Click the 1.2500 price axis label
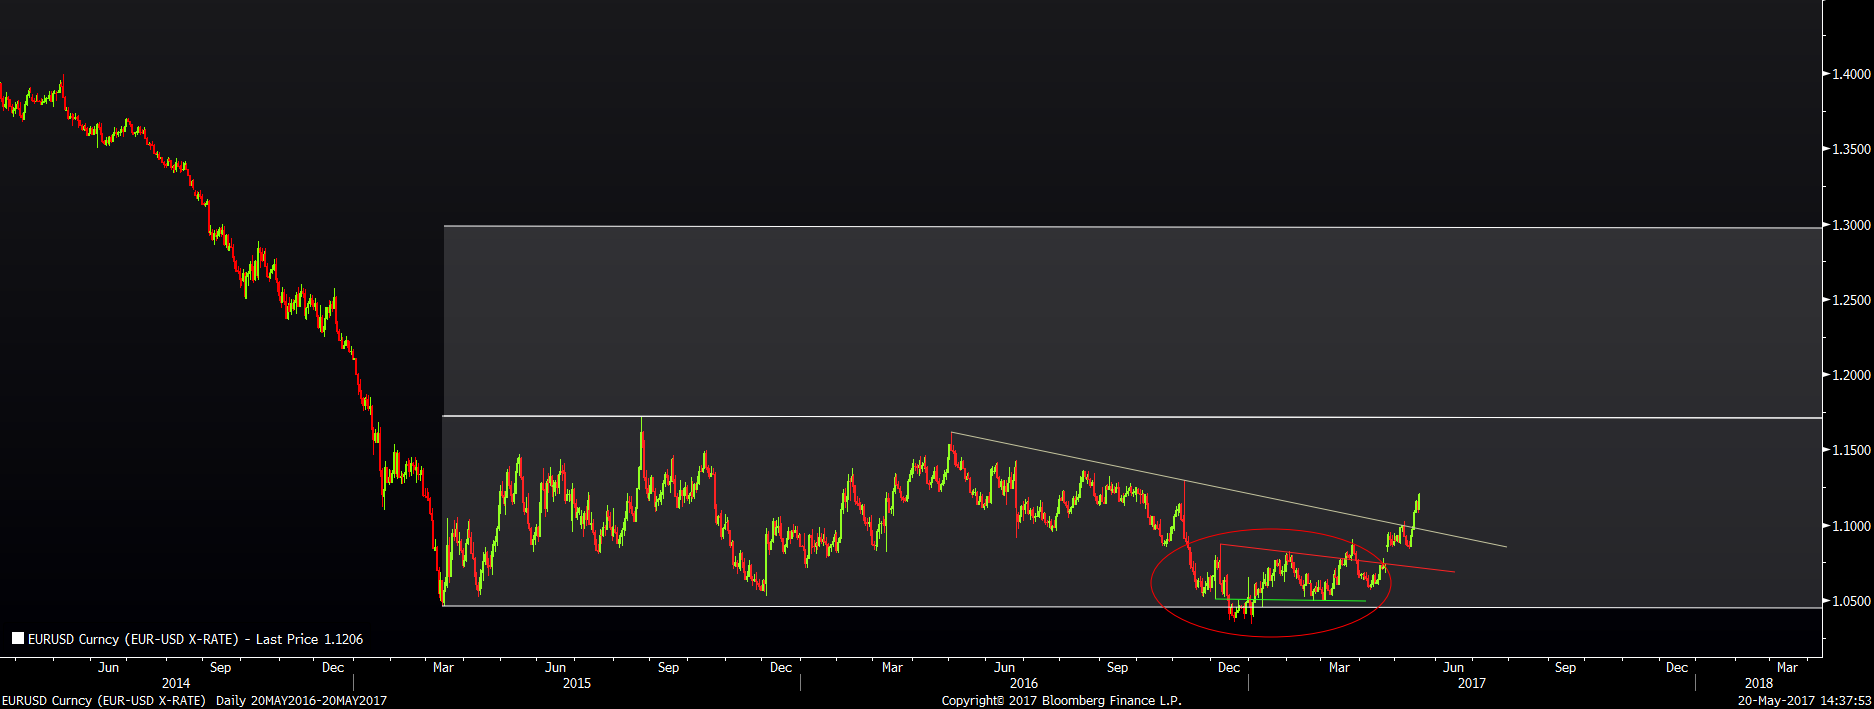 (x=1851, y=300)
